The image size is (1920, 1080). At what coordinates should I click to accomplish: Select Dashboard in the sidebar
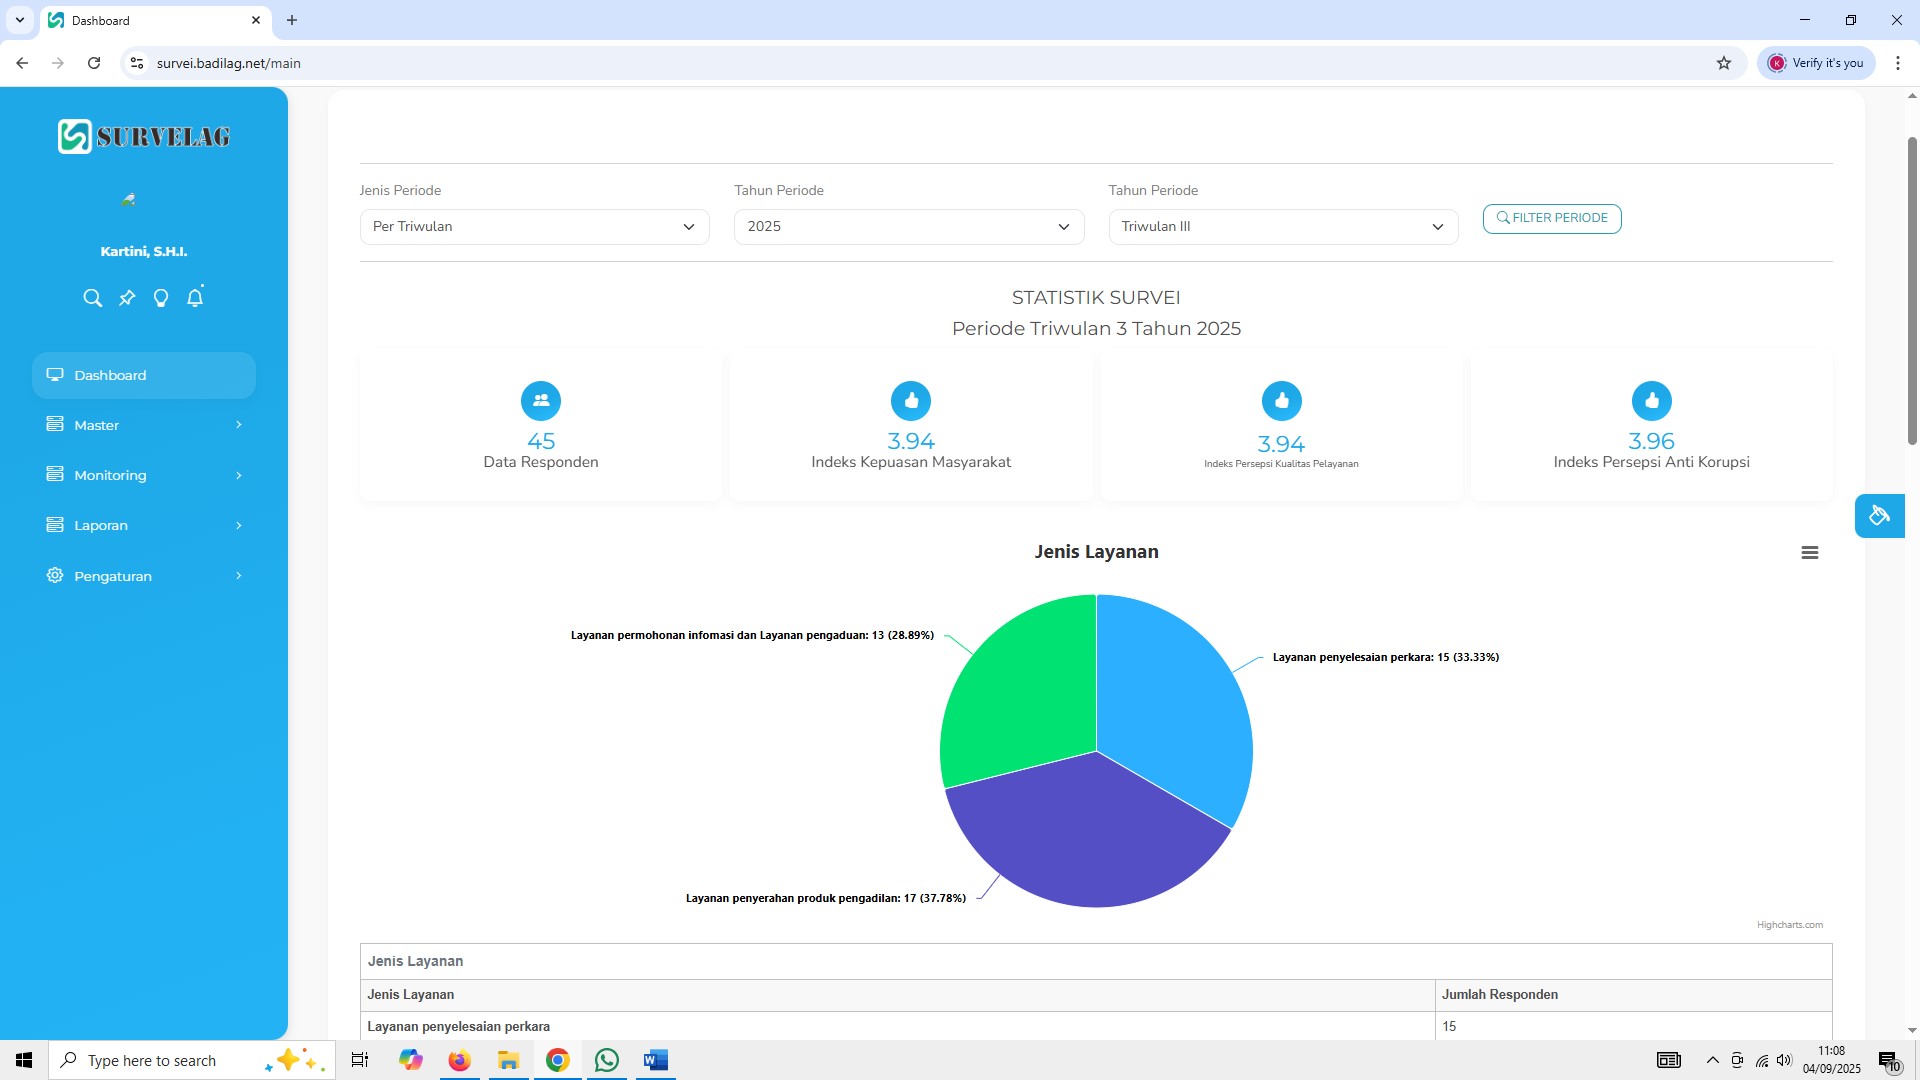pos(143,375)
